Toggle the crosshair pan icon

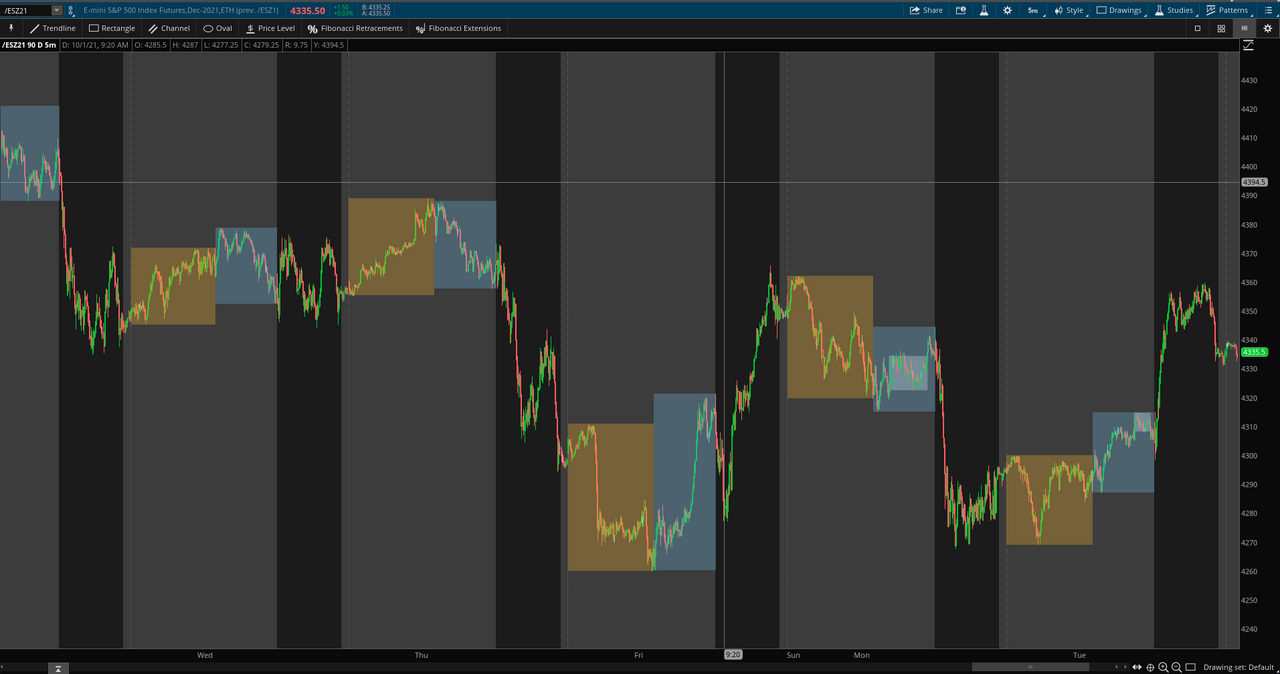pos(1150,667)
